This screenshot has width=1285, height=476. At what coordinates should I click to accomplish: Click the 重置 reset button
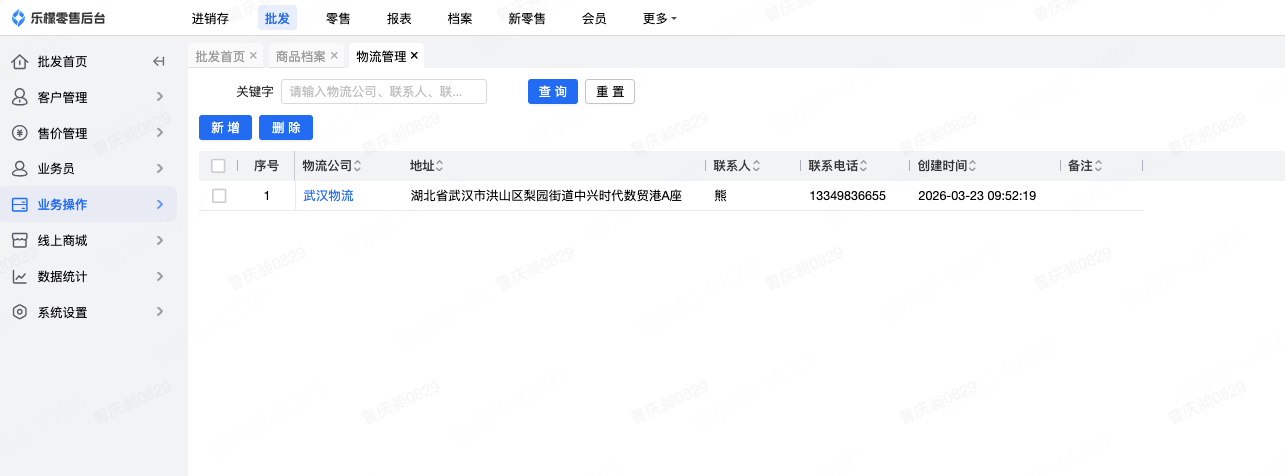610,92
